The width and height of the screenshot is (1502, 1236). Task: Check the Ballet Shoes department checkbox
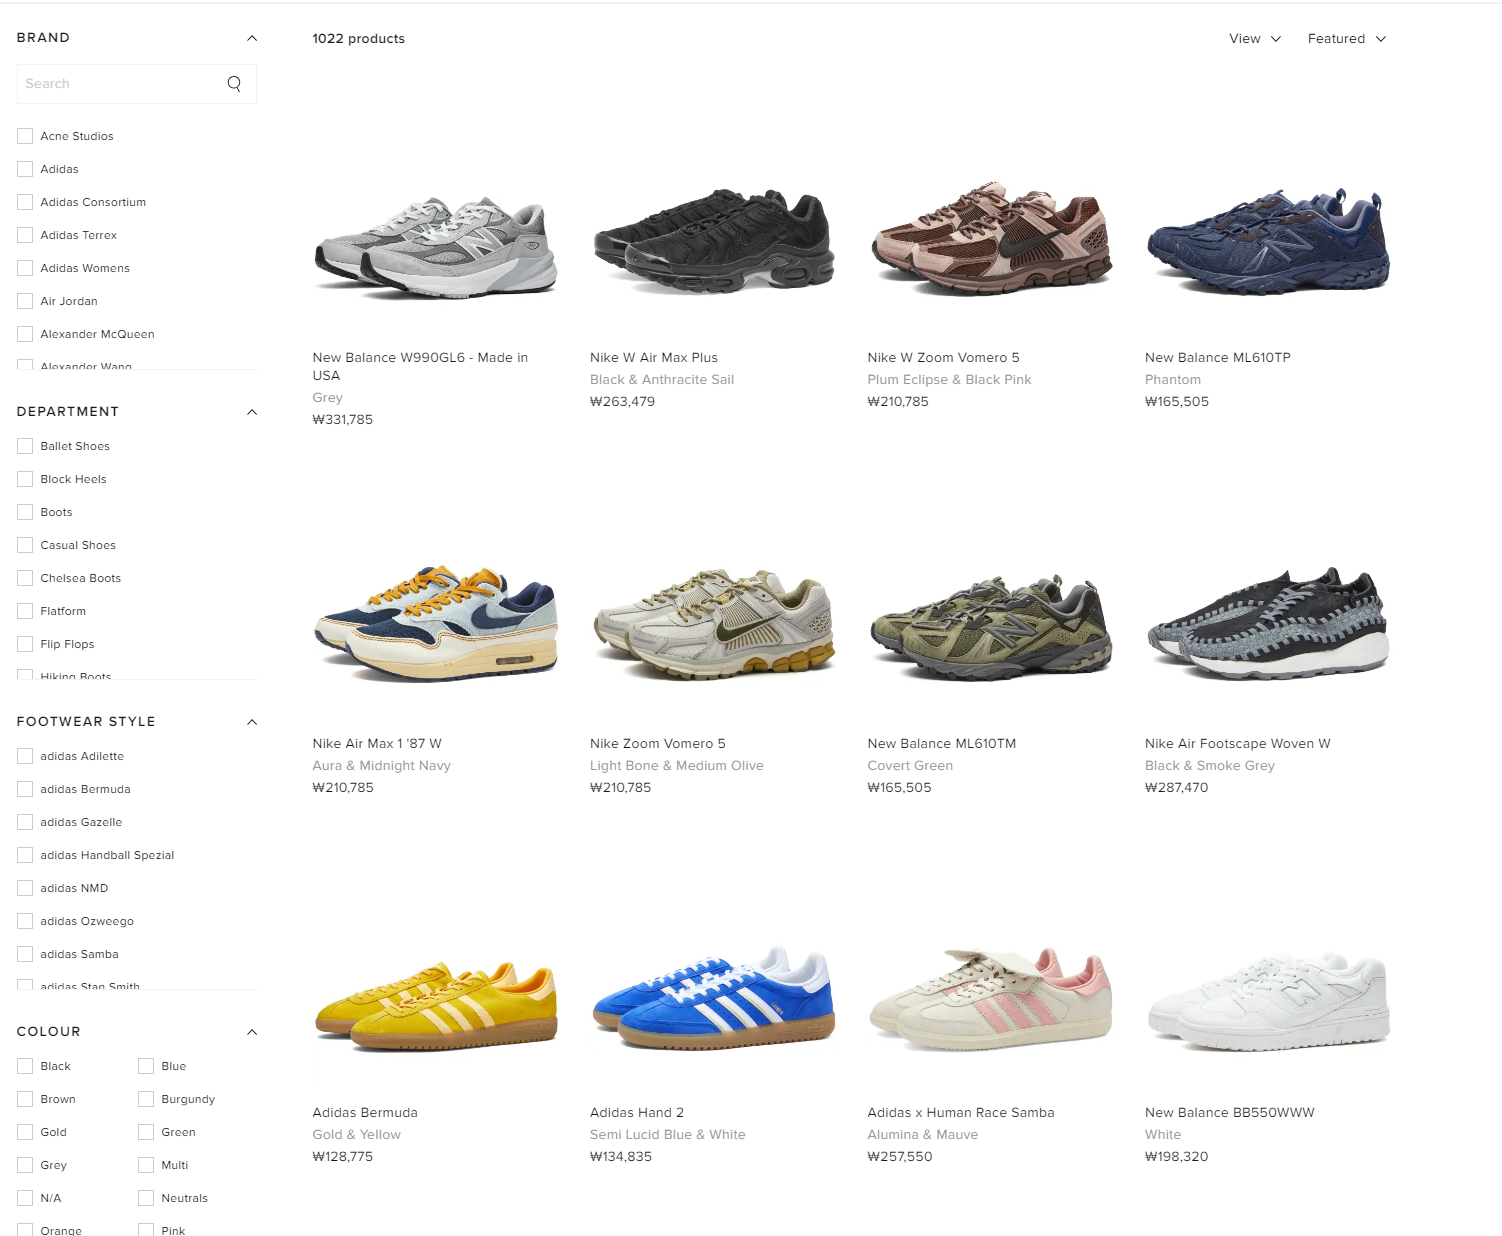pyautogui.click(x=25, y=446)
